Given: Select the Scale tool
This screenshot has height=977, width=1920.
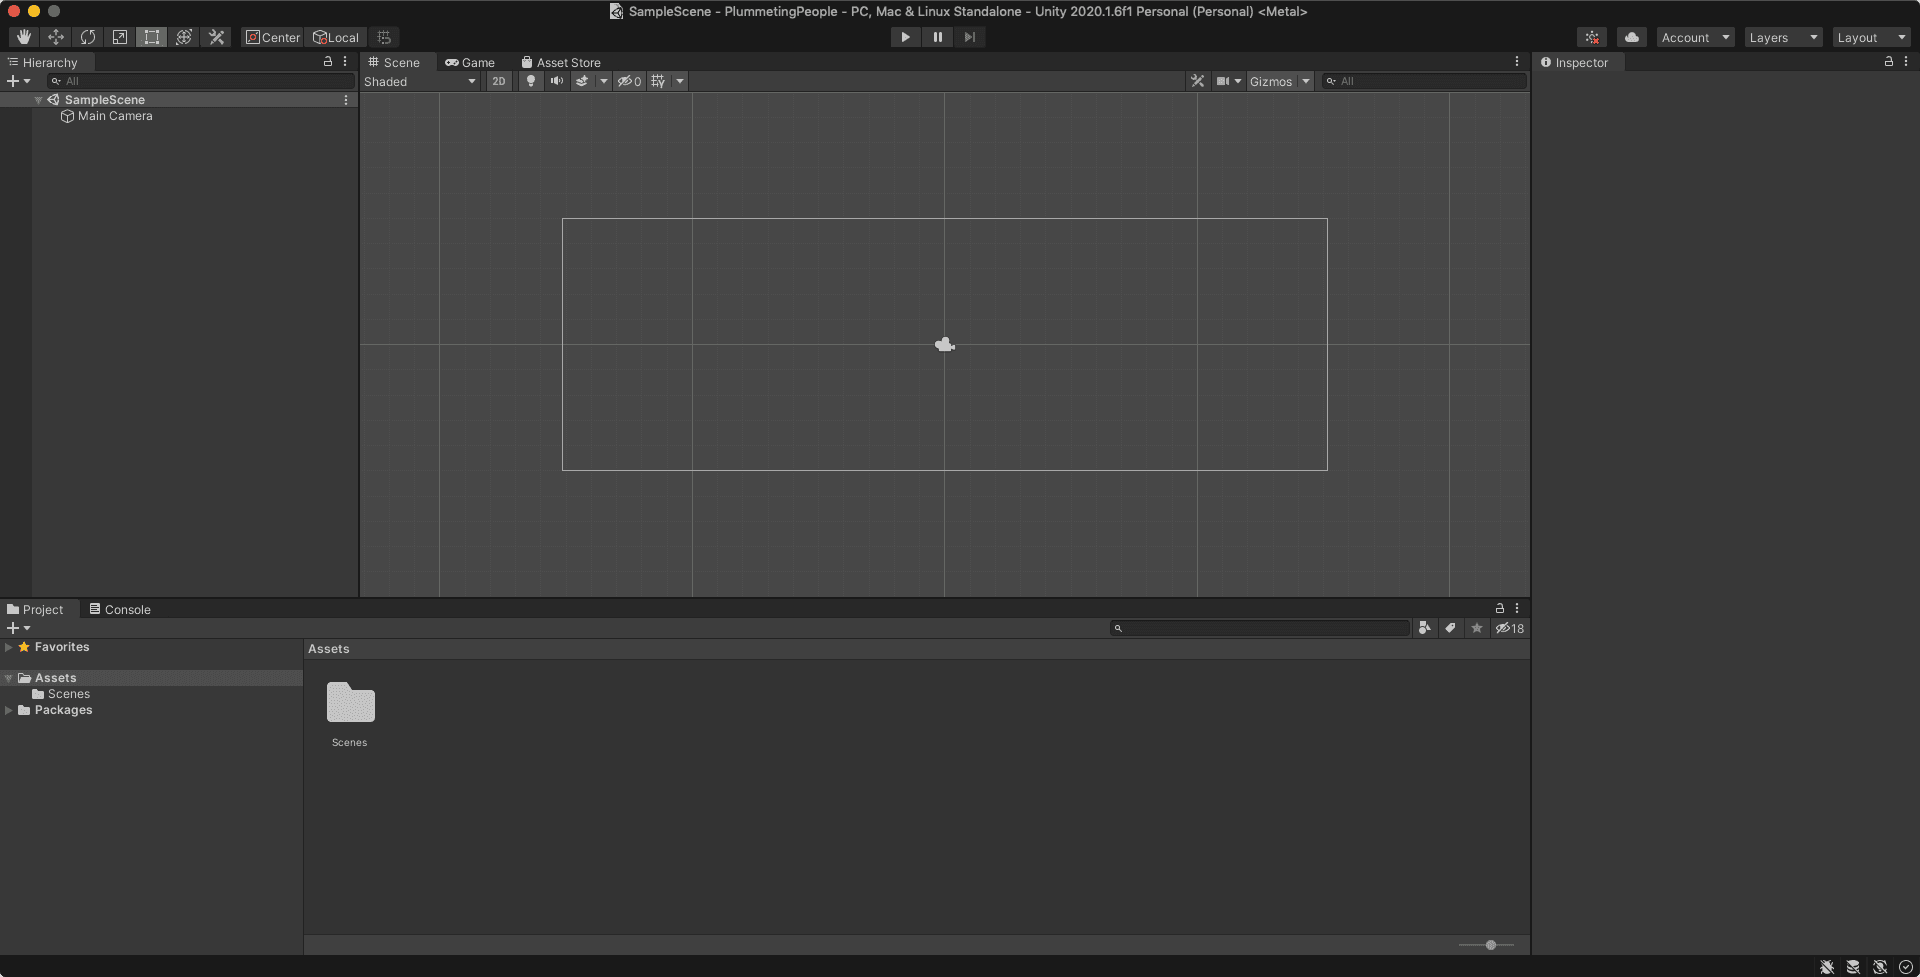Looking at the screenshot, I should tap(120, 37).
